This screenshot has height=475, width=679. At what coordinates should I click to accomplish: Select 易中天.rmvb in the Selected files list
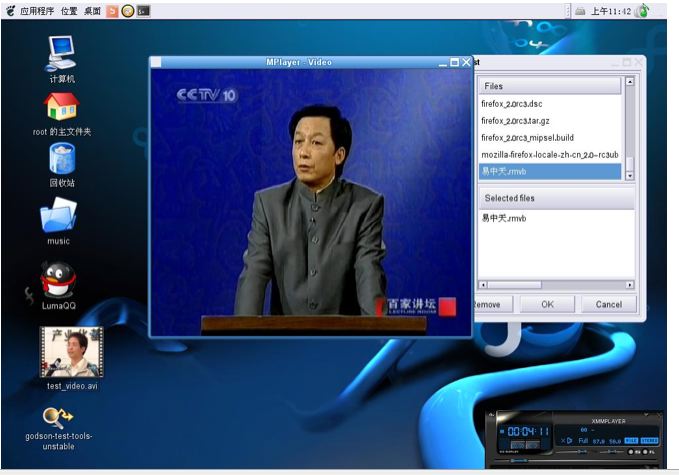tap(503, 218)
